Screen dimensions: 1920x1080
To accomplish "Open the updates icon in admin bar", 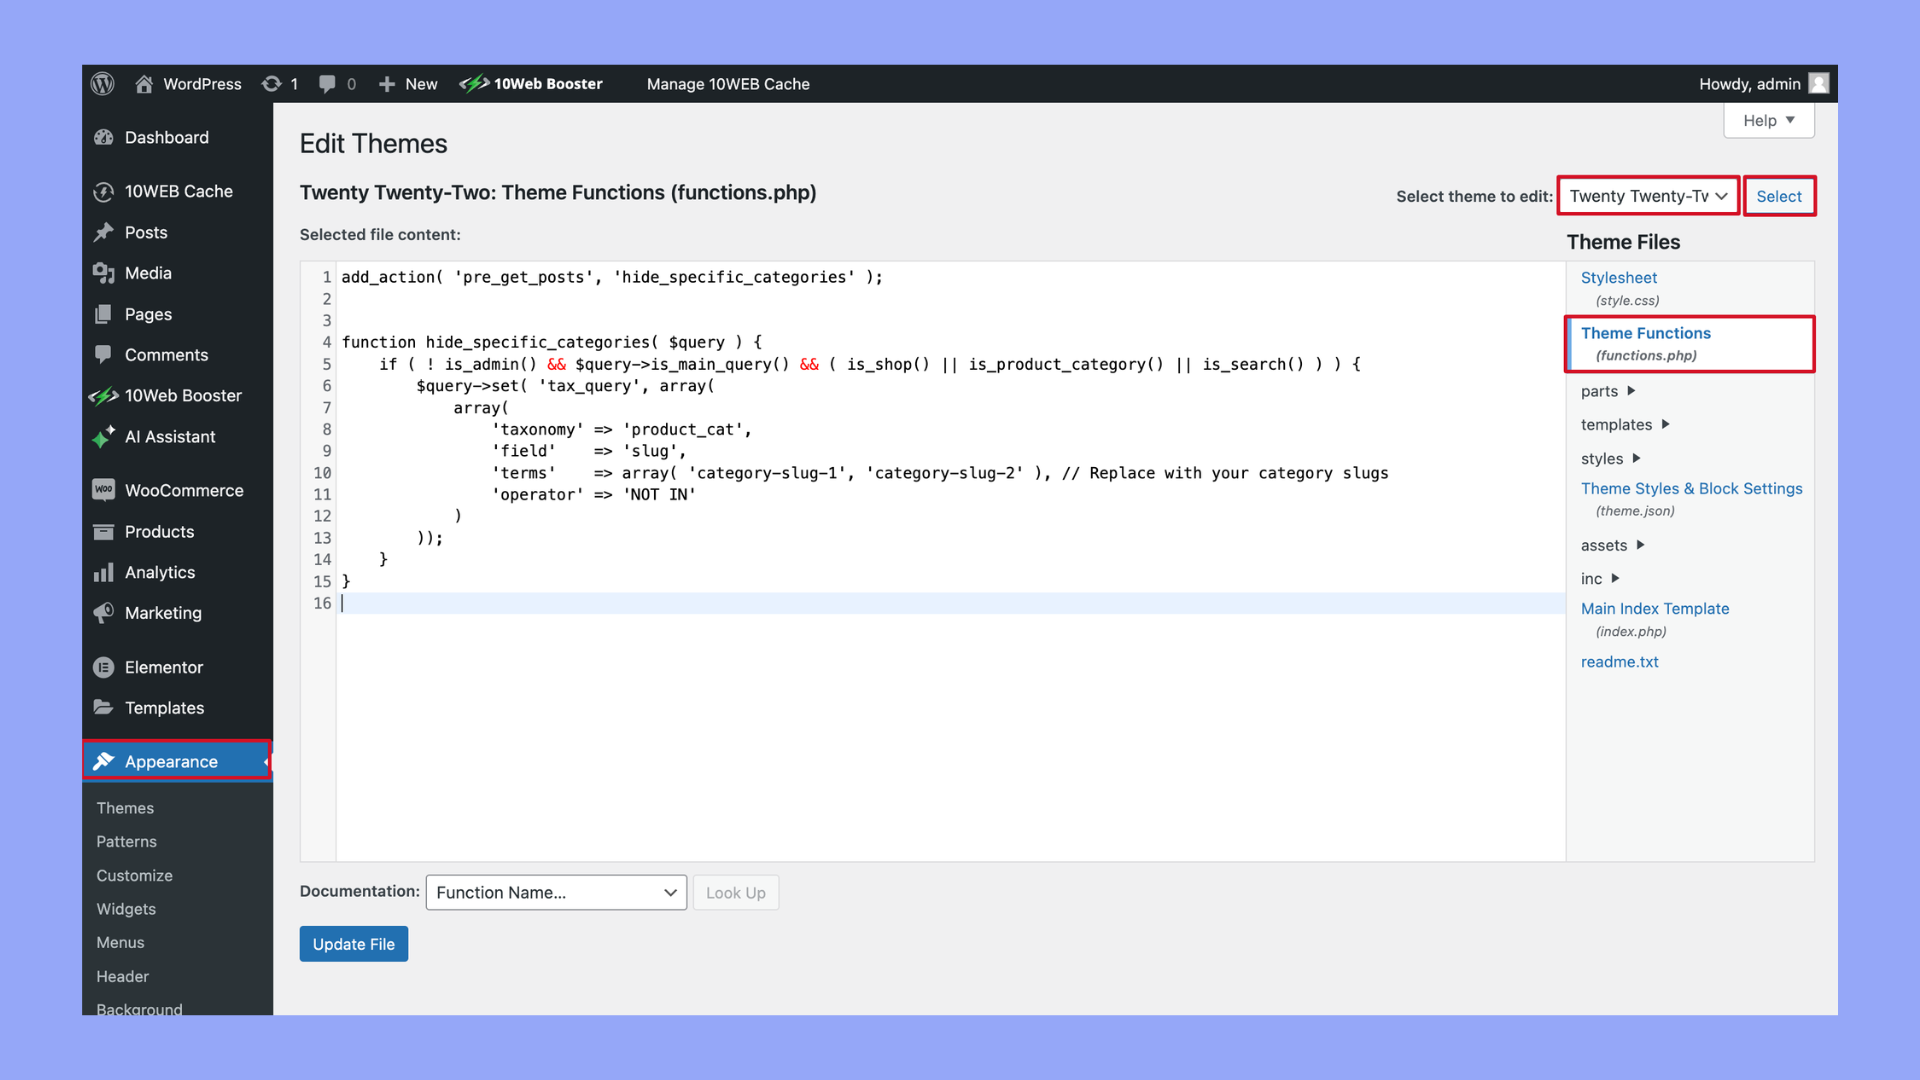I will click(x=271, y=84).
